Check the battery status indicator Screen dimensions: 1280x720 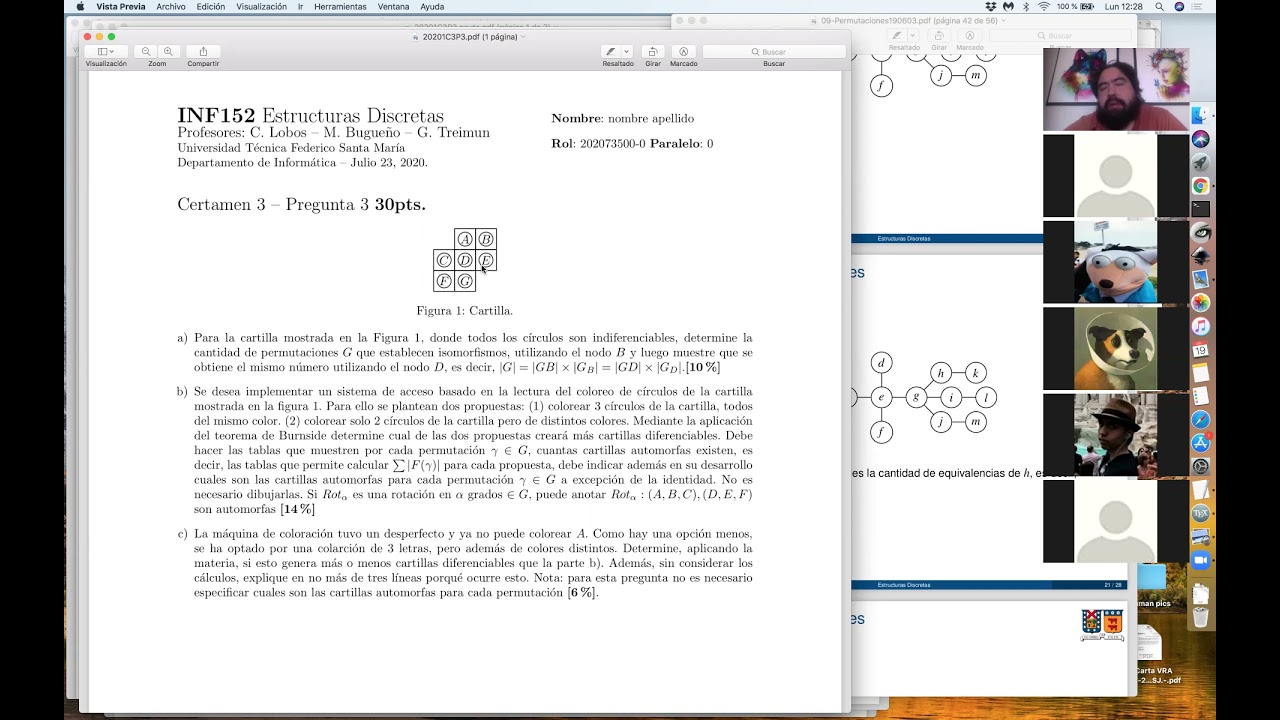click(1078, 6)
